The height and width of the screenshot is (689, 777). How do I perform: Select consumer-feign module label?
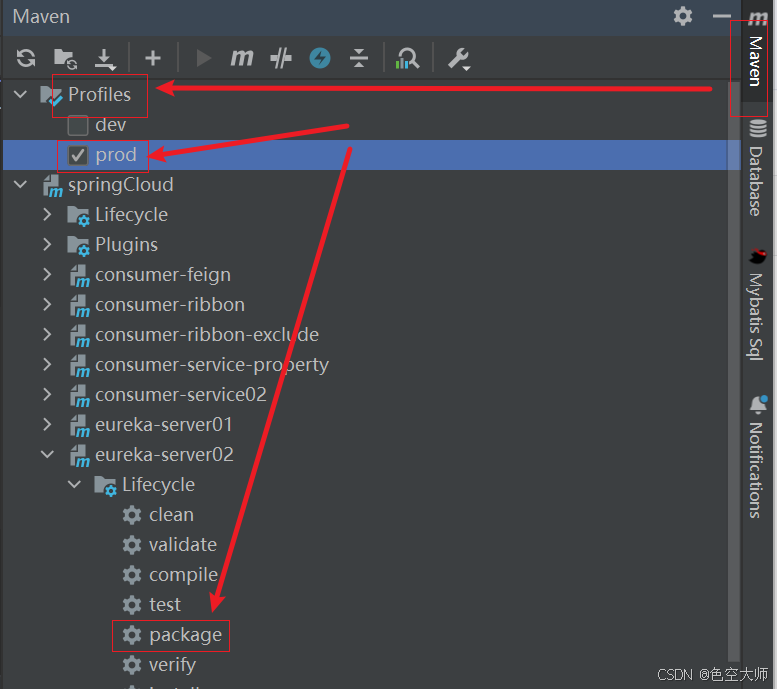click(163, 275)
